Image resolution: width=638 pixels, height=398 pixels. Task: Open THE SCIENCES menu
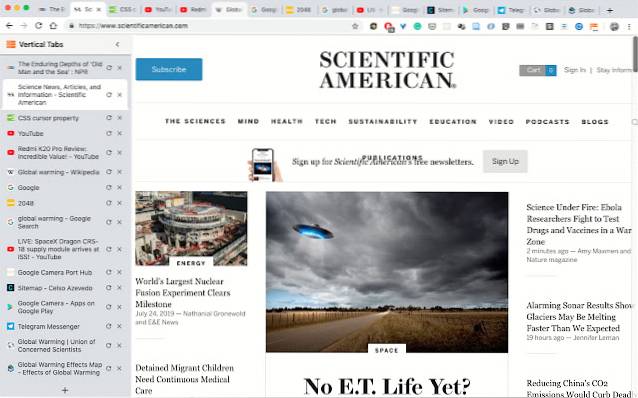(x=195, y=121)
